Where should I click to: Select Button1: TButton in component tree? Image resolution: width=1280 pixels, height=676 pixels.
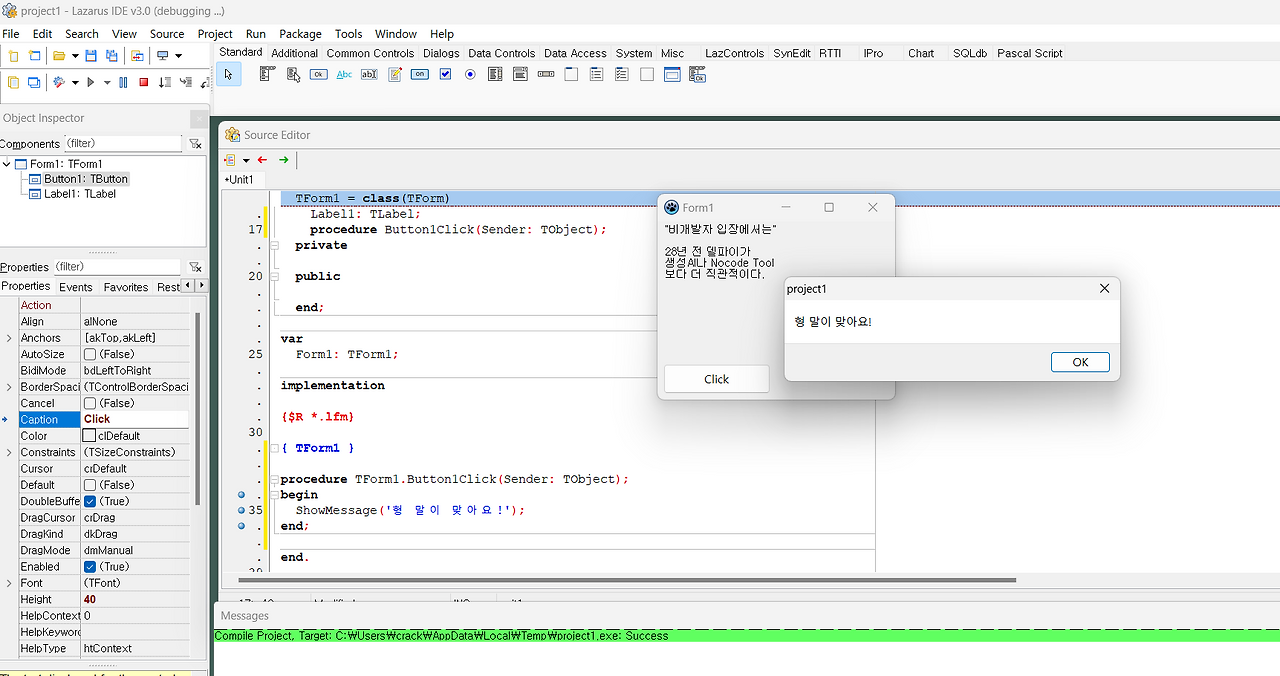pos(85,179)
